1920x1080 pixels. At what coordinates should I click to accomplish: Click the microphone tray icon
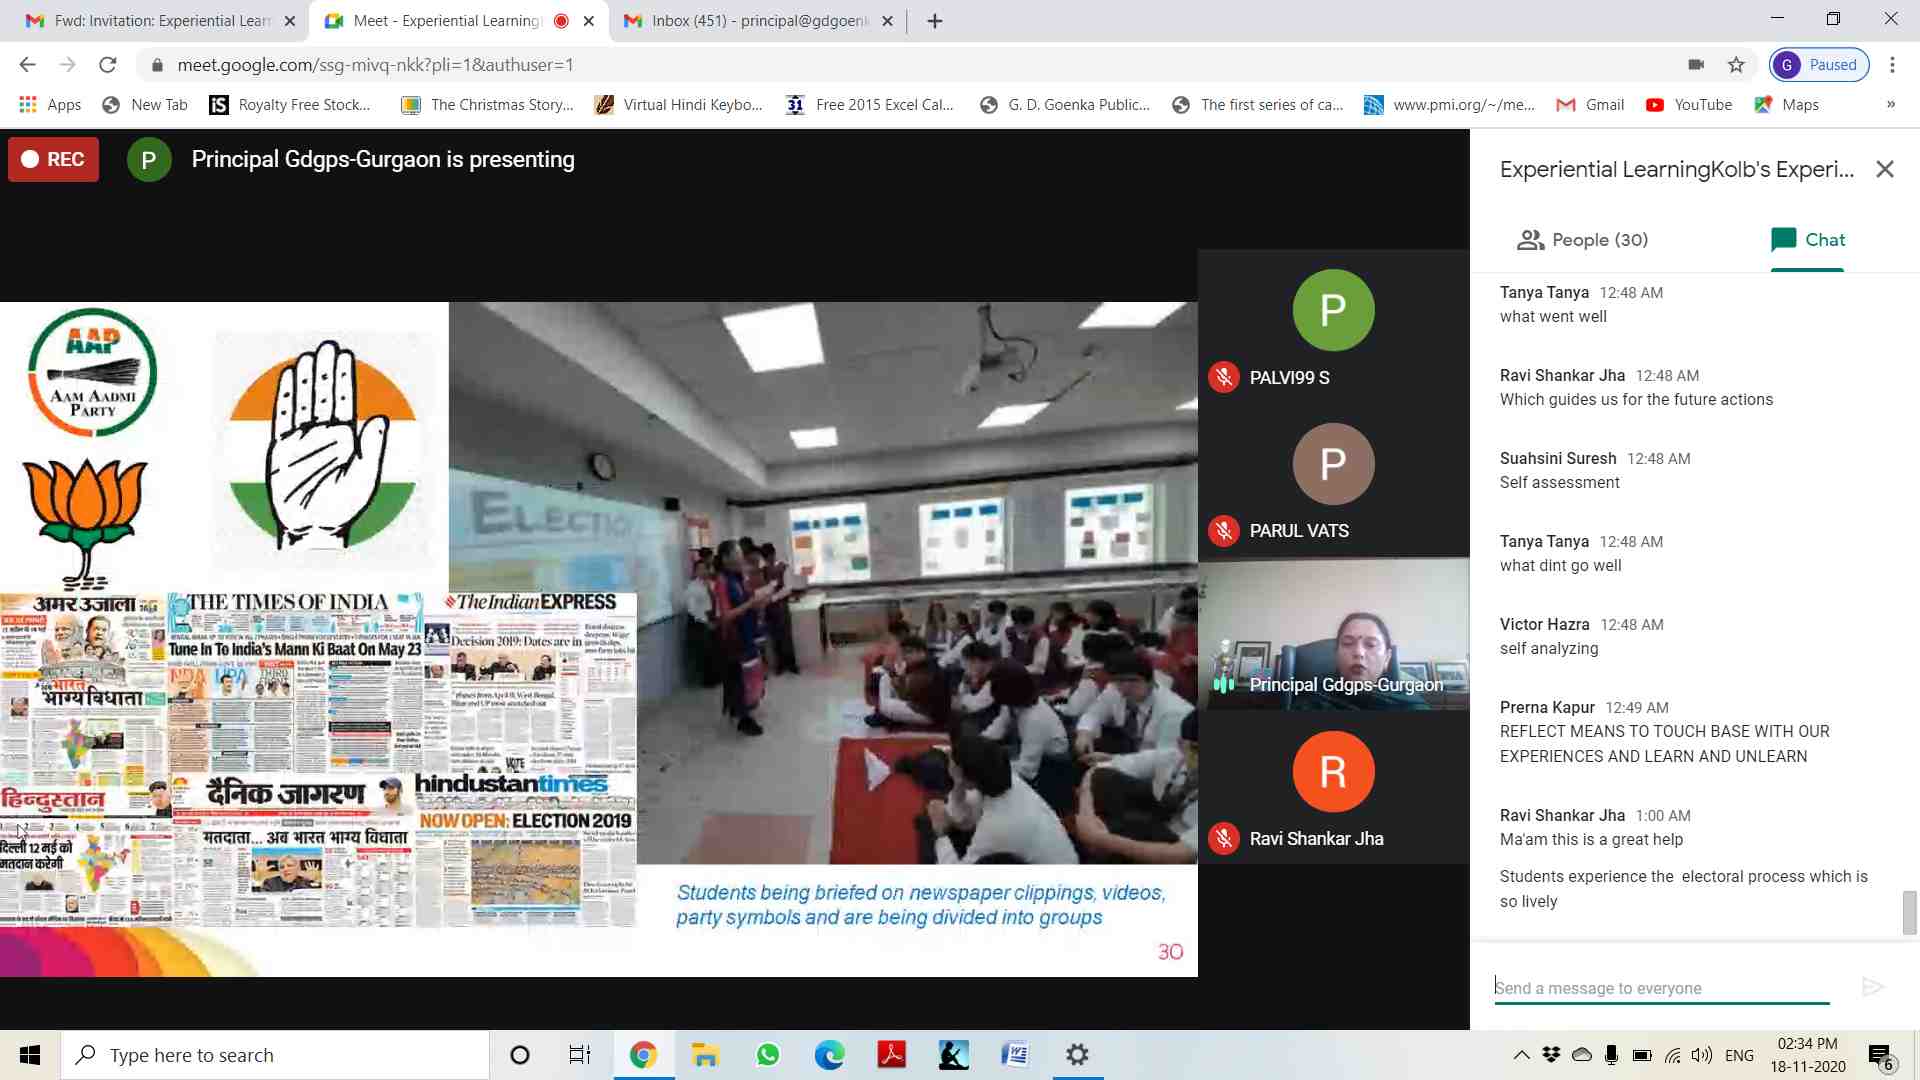point(1611,1055)
